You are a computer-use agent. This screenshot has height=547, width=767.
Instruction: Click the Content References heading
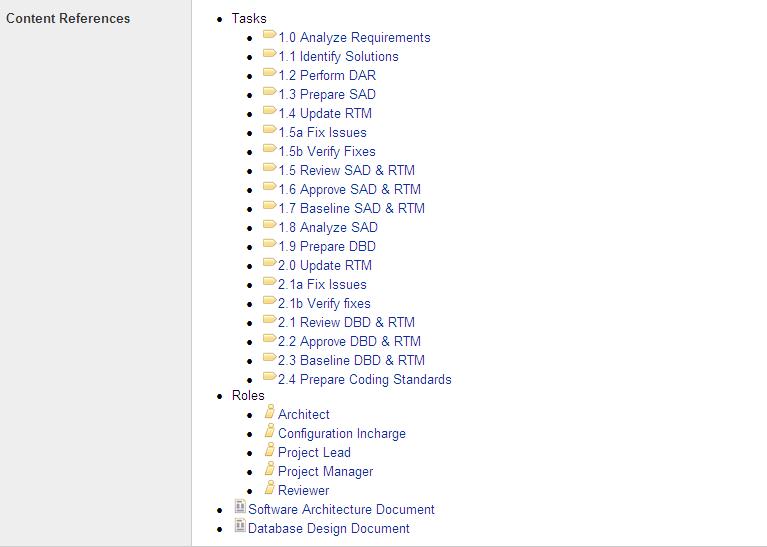point(68,19)
